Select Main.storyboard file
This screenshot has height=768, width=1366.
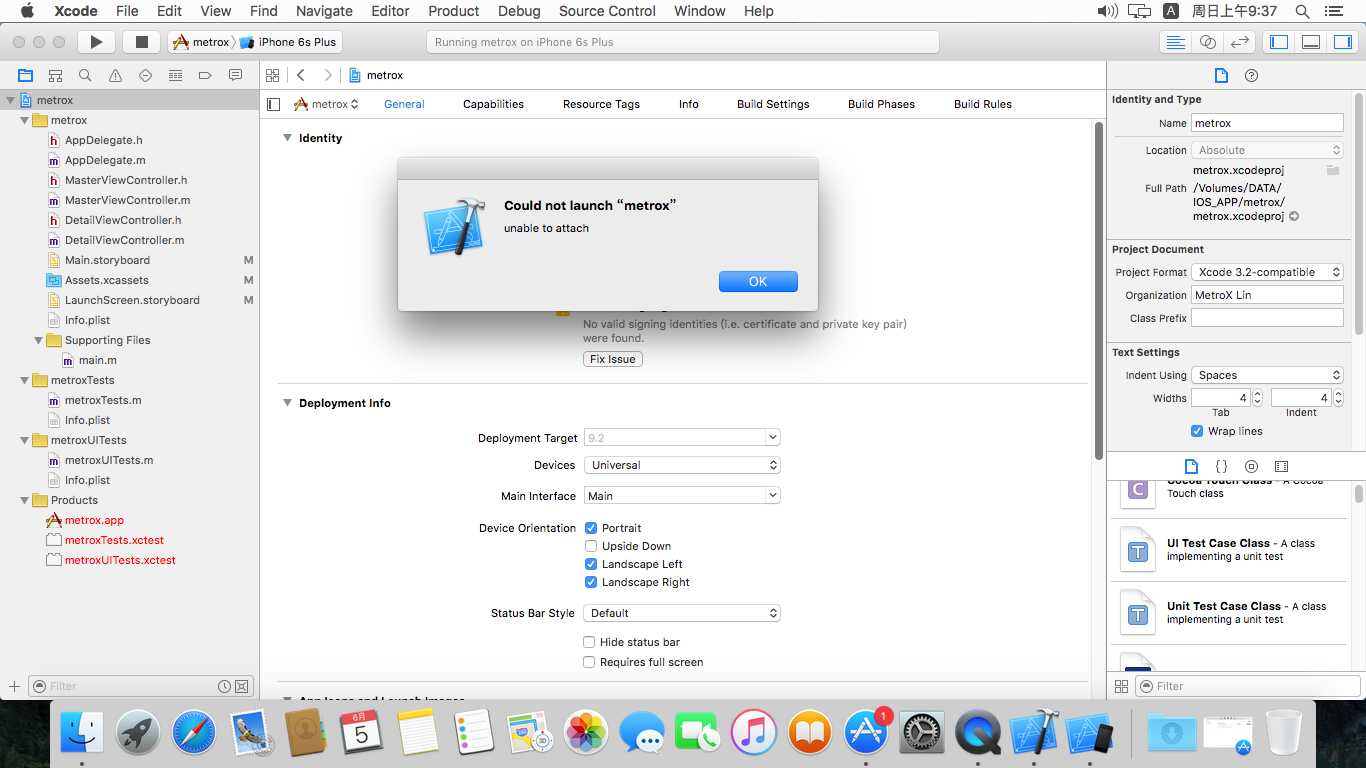click(107, 260)
